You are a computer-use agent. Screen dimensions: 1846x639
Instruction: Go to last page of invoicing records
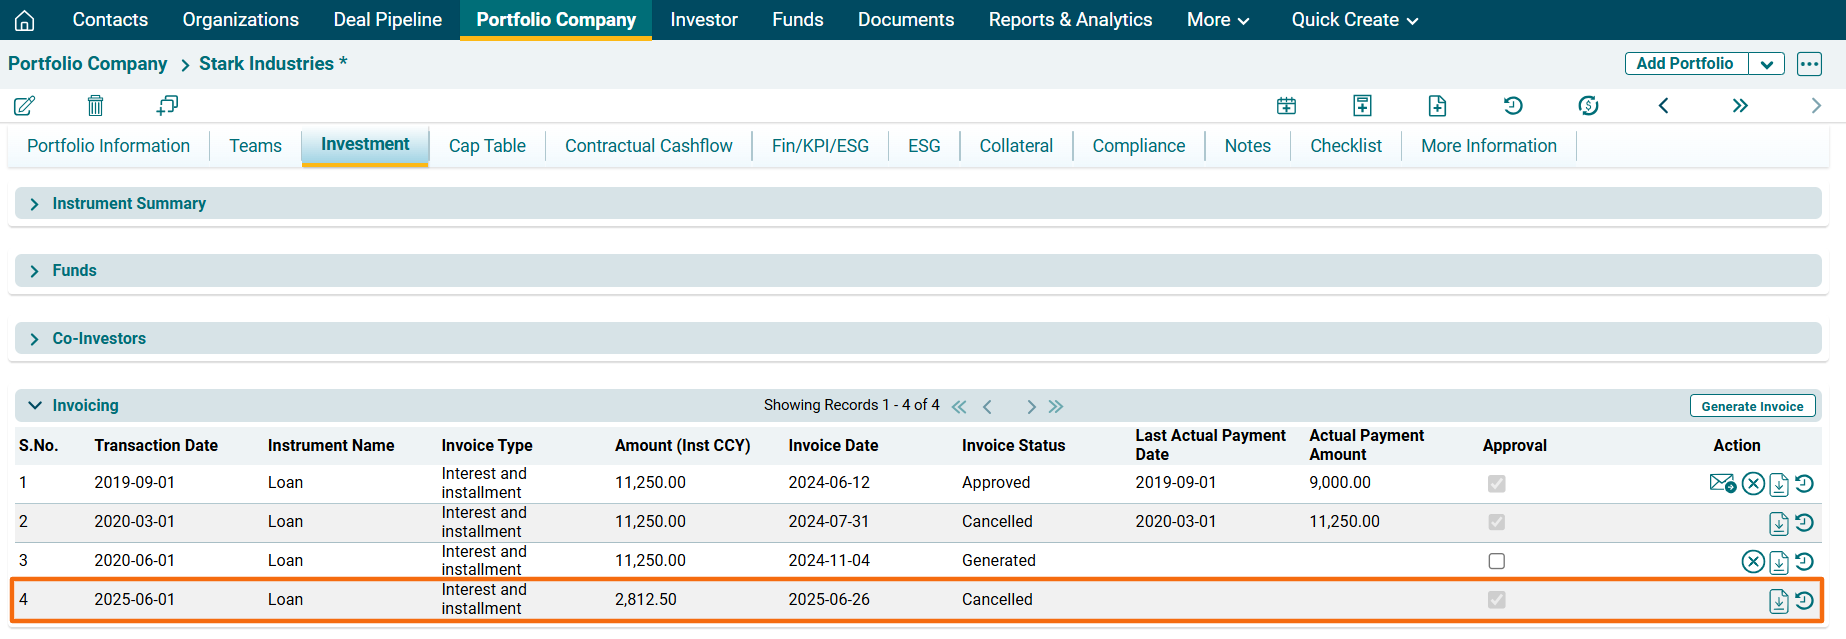click(x=1056, y=407)
